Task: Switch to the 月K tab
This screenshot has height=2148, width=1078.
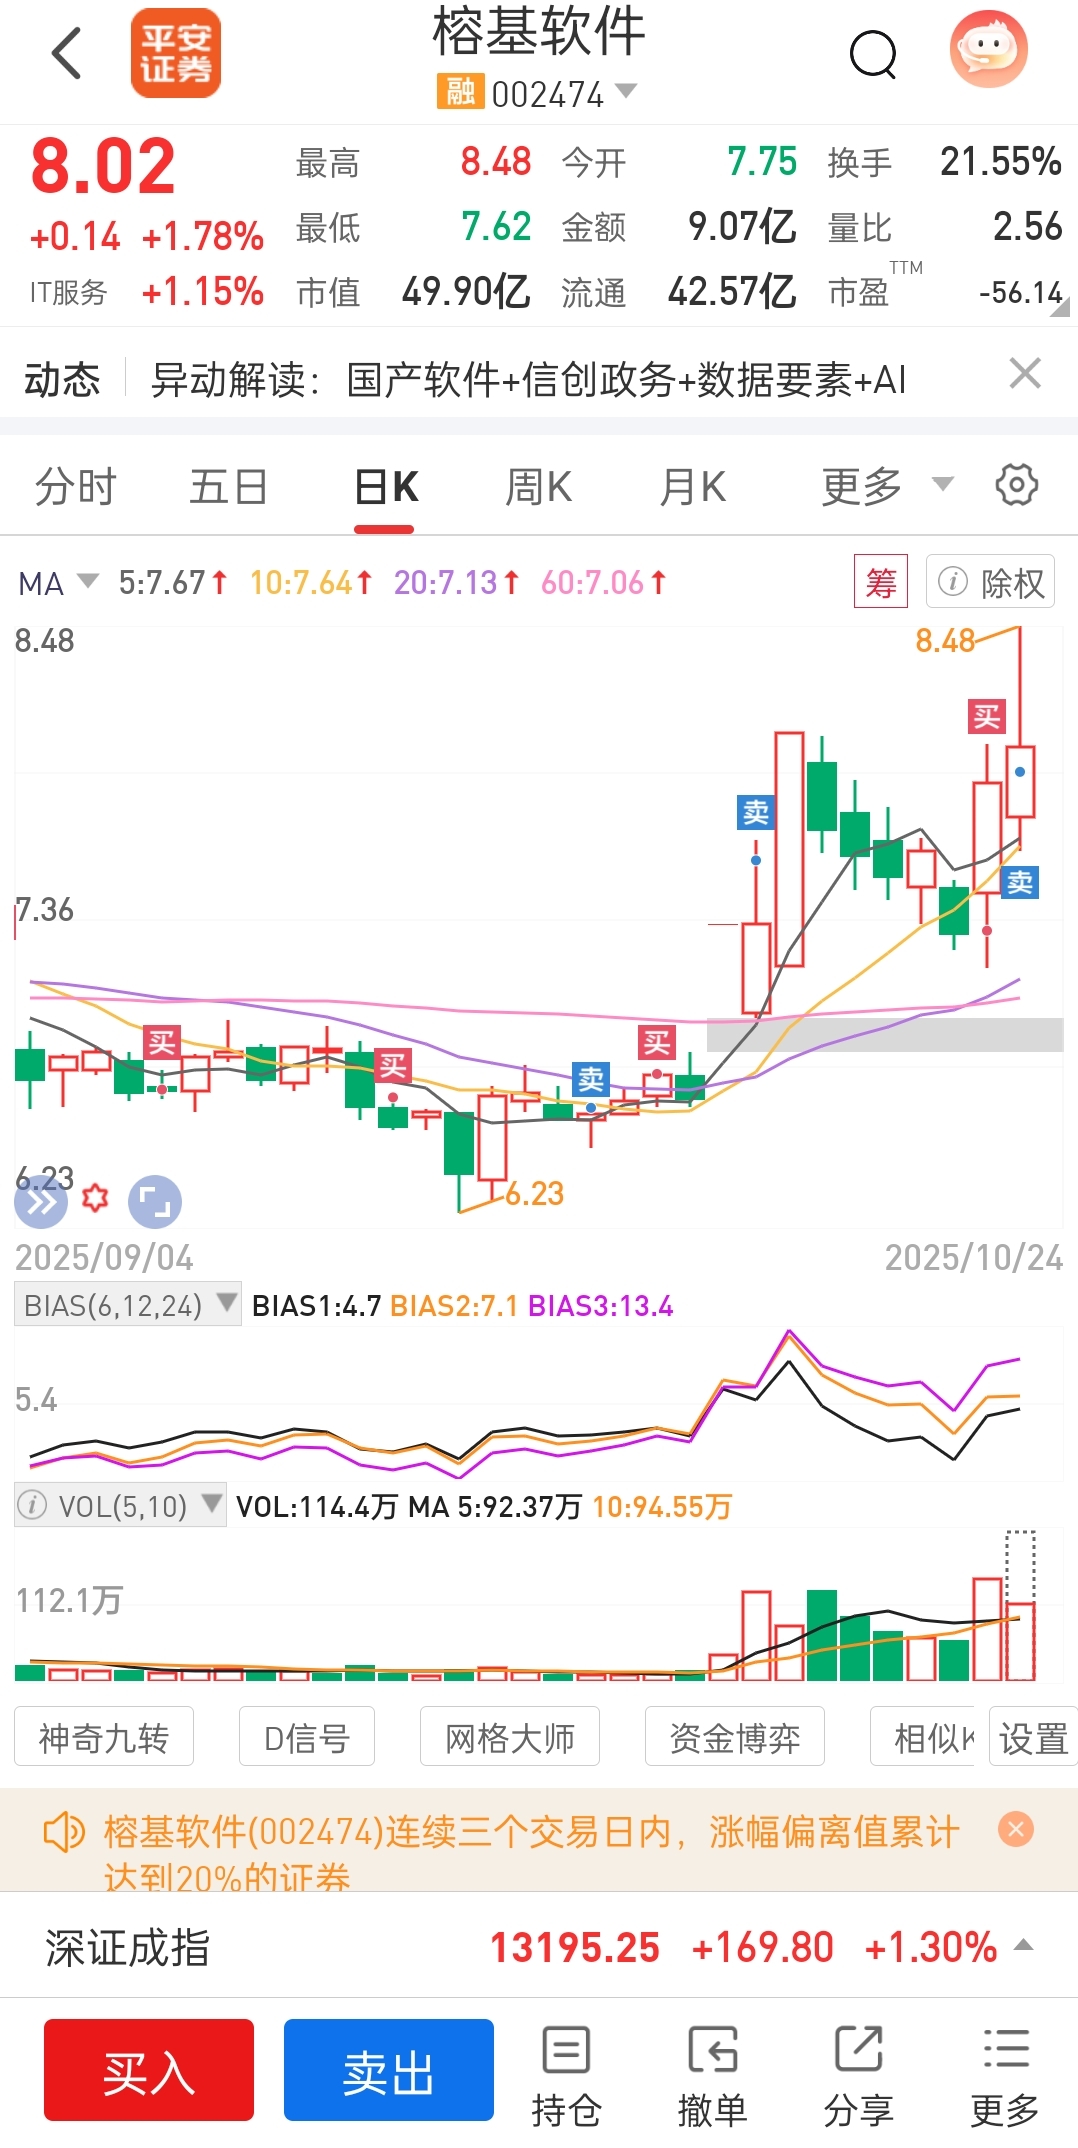Action: click(693, 488)
